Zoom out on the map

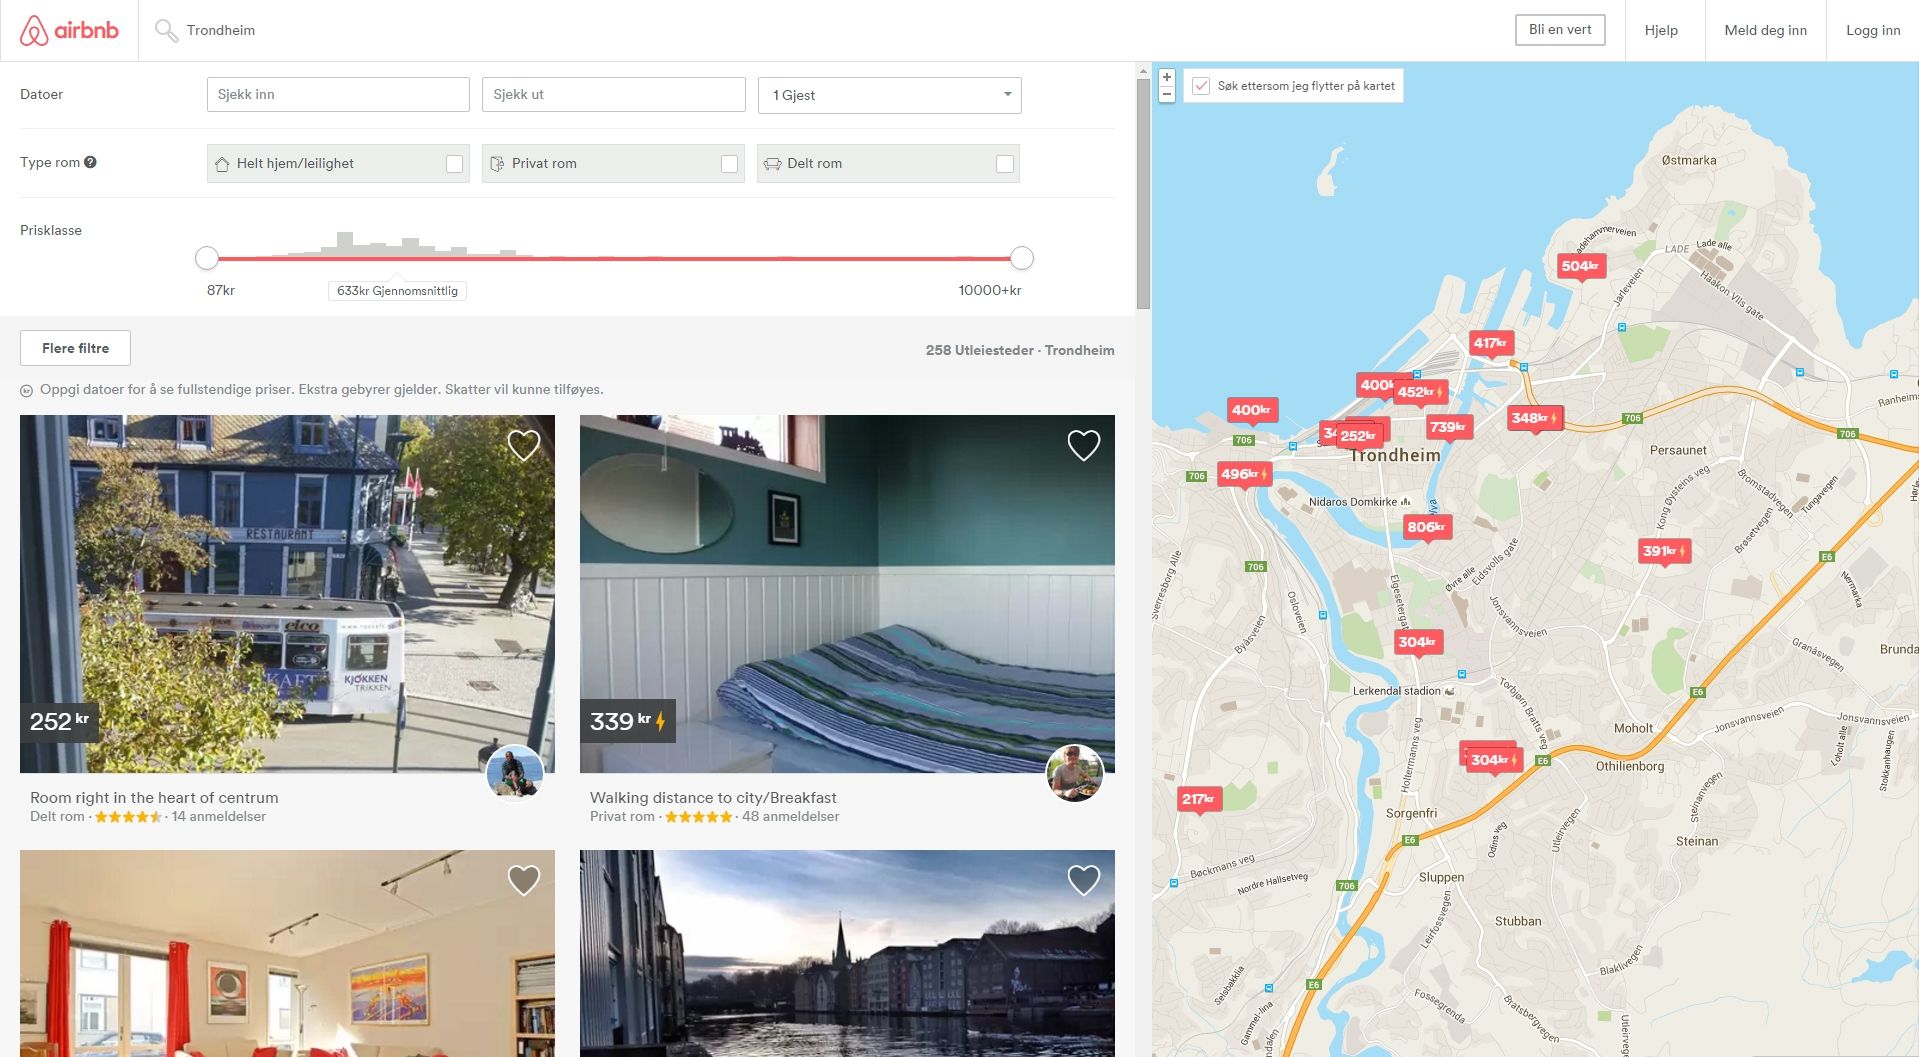(1166, 94)
